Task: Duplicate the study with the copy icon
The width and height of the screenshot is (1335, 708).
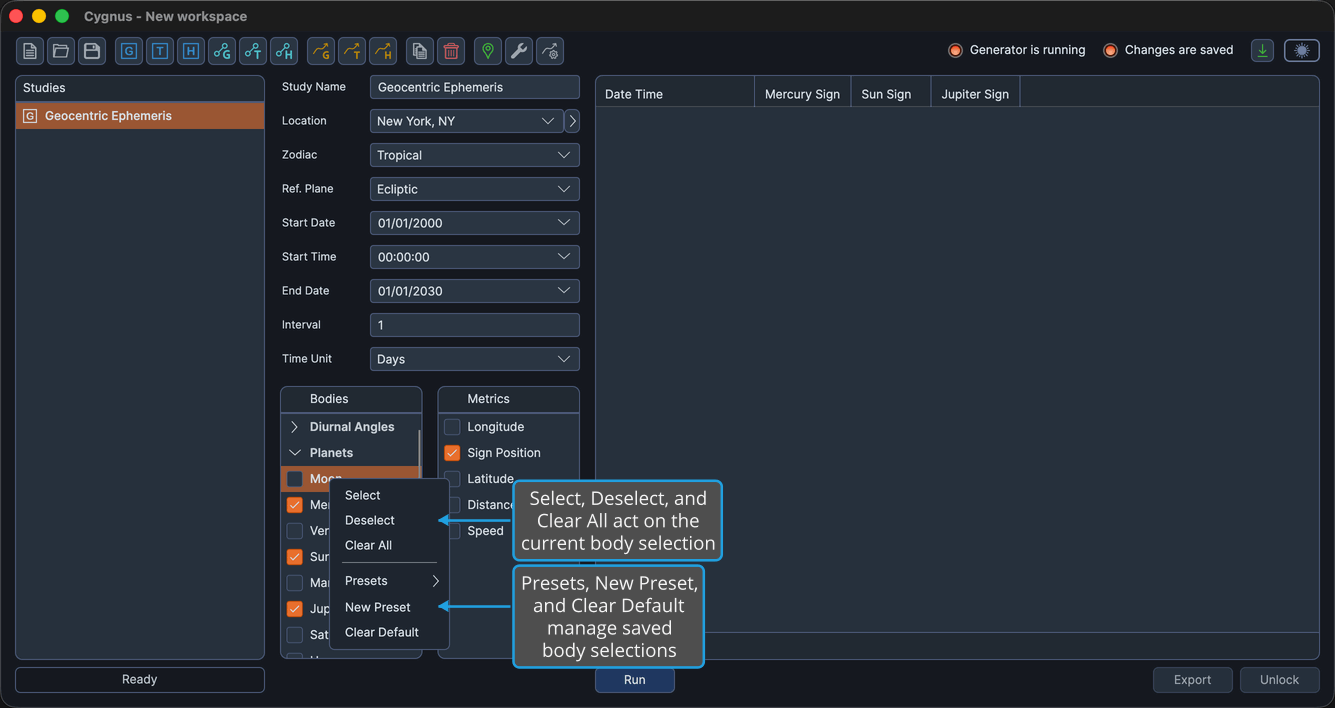Action: tap(420, 51)
